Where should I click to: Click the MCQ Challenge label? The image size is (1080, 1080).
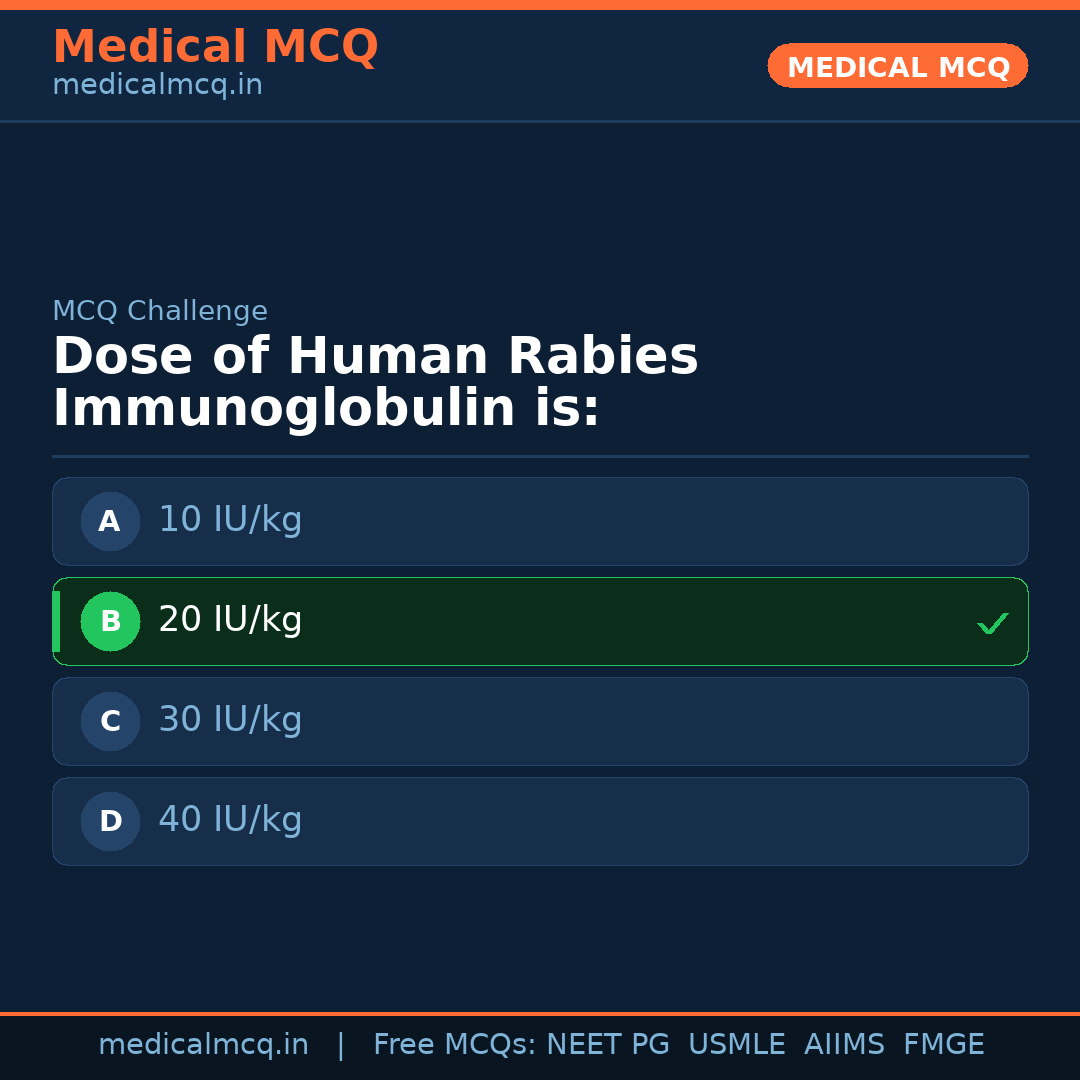[x=160, y=311]
